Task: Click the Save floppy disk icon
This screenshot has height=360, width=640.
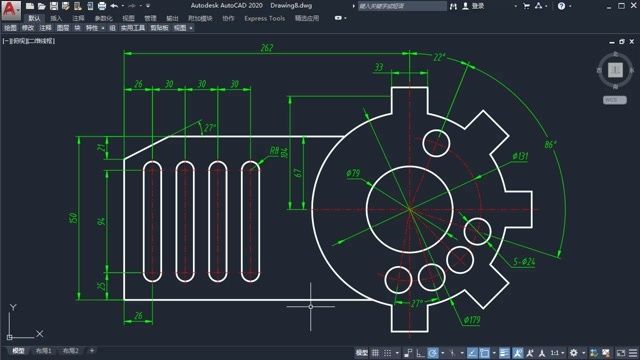Action: (53, 6)
